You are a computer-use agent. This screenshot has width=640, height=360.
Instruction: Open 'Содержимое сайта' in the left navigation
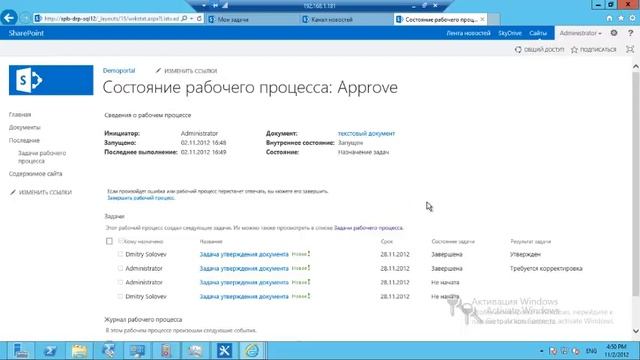pos(36,174)
